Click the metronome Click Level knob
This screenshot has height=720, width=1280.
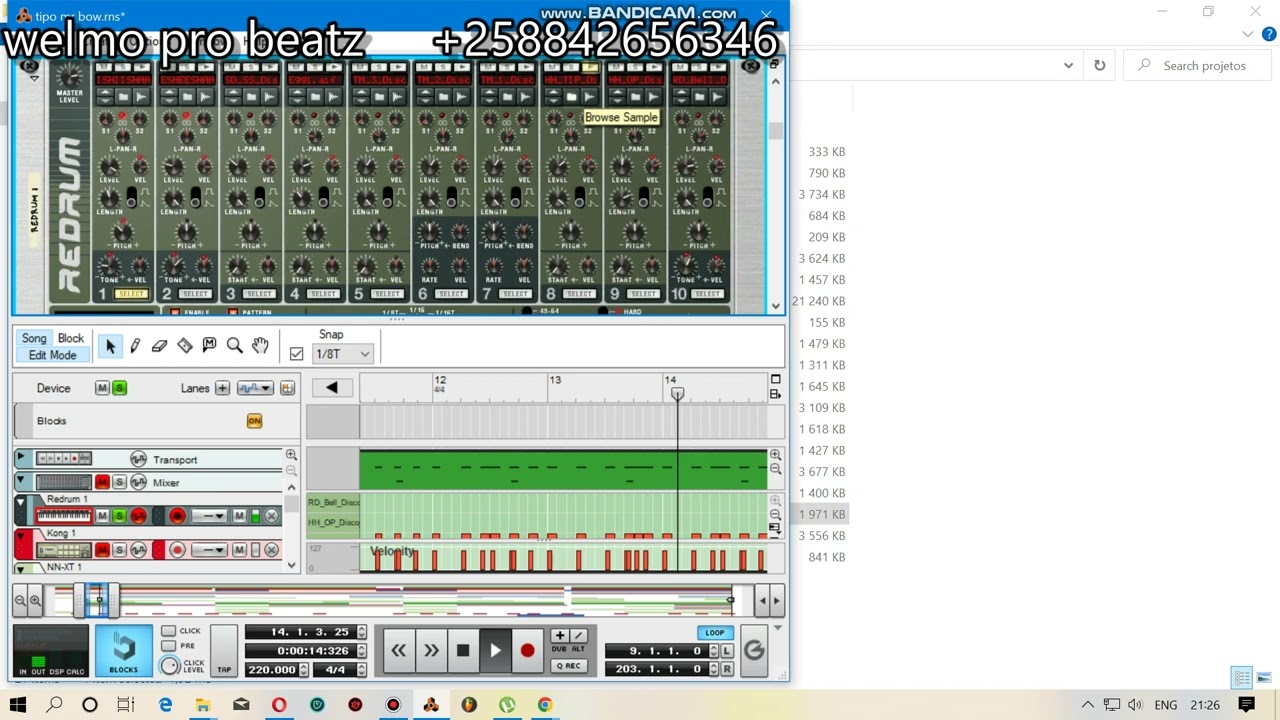tap(170, 666)
